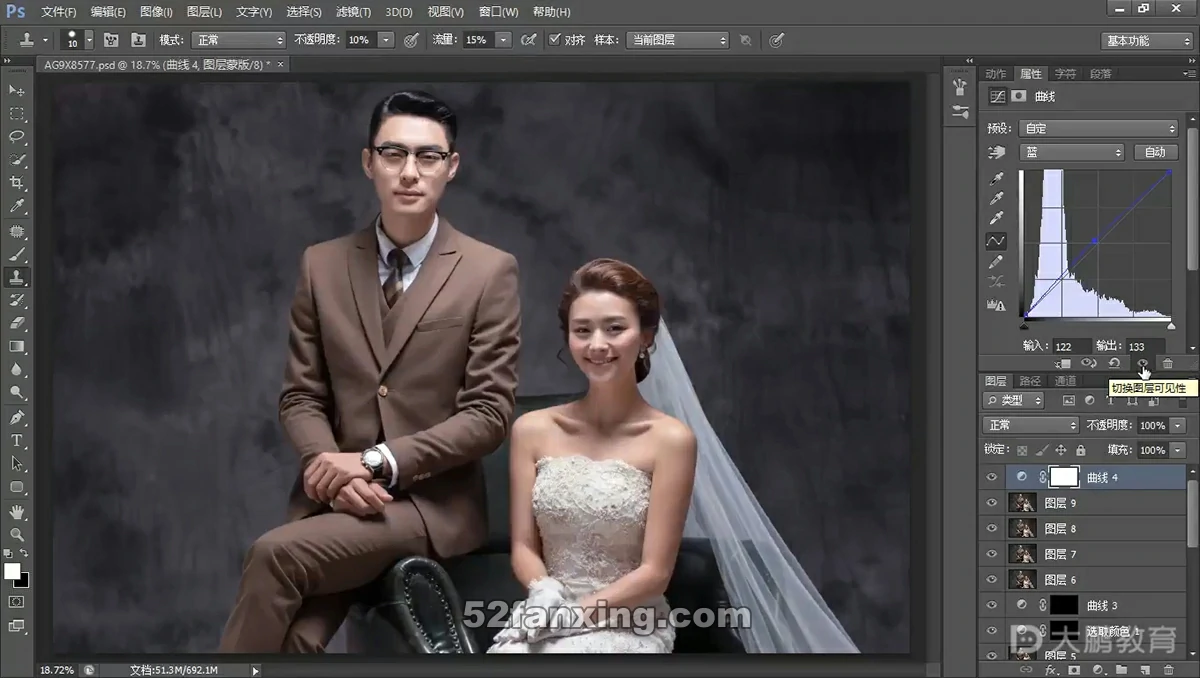Open the options bar opacity 10% dropdown arrow

tap(386, 40)
